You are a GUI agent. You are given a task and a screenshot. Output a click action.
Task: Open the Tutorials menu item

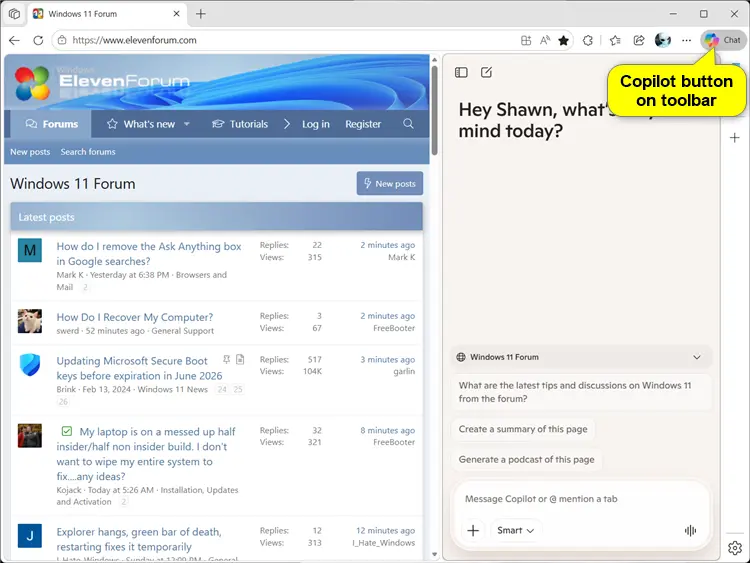(x=240, y=124)
